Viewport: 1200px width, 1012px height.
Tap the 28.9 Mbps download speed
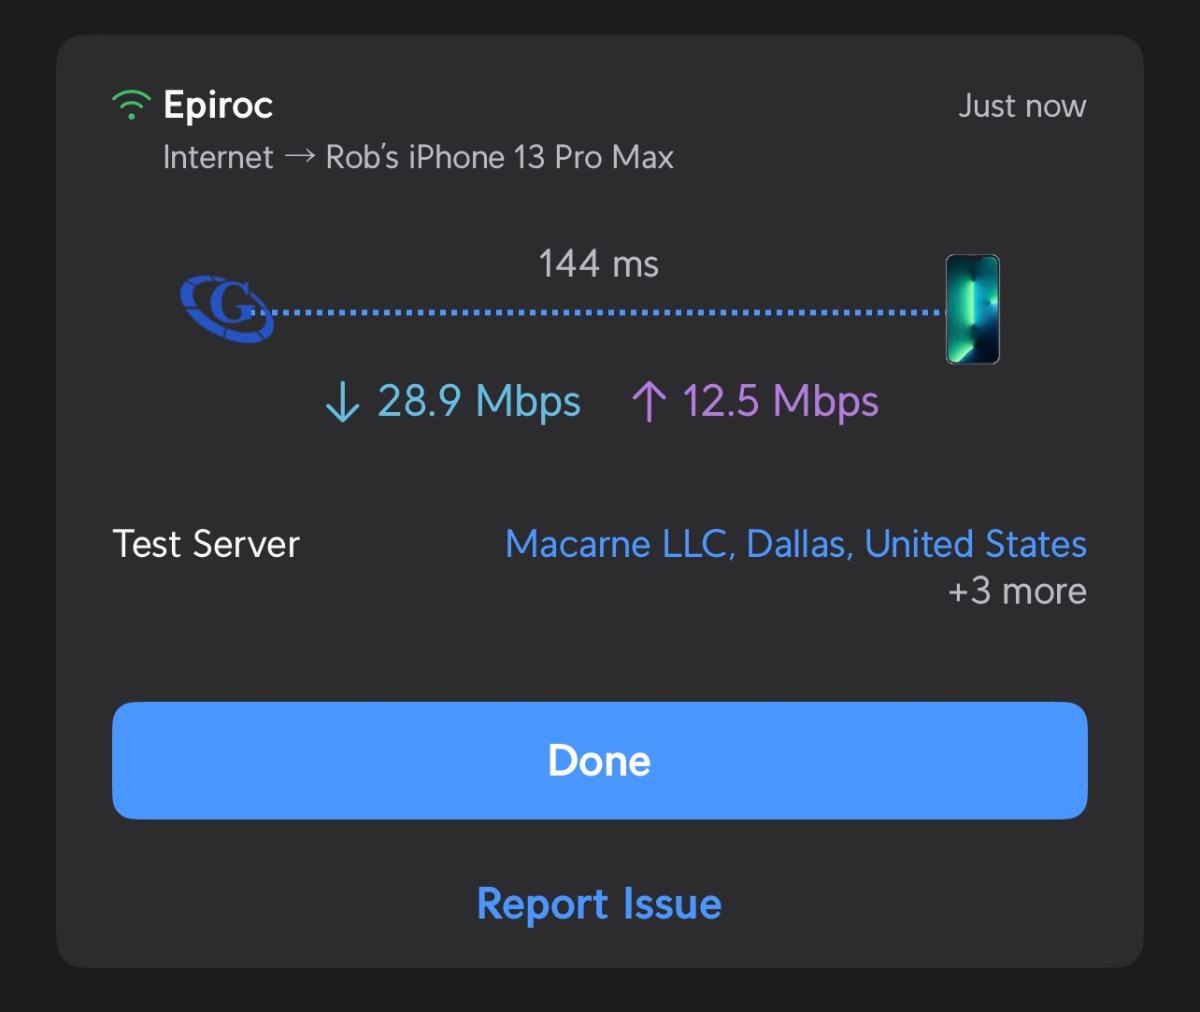479,402
